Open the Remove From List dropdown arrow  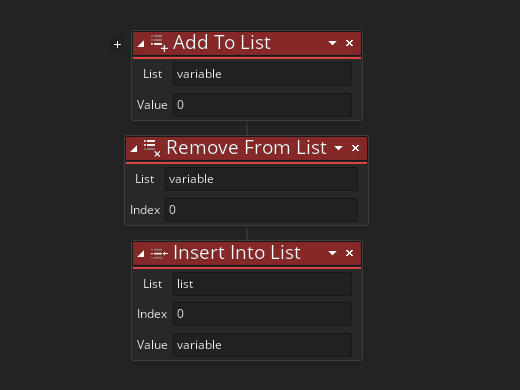point(338,148)
